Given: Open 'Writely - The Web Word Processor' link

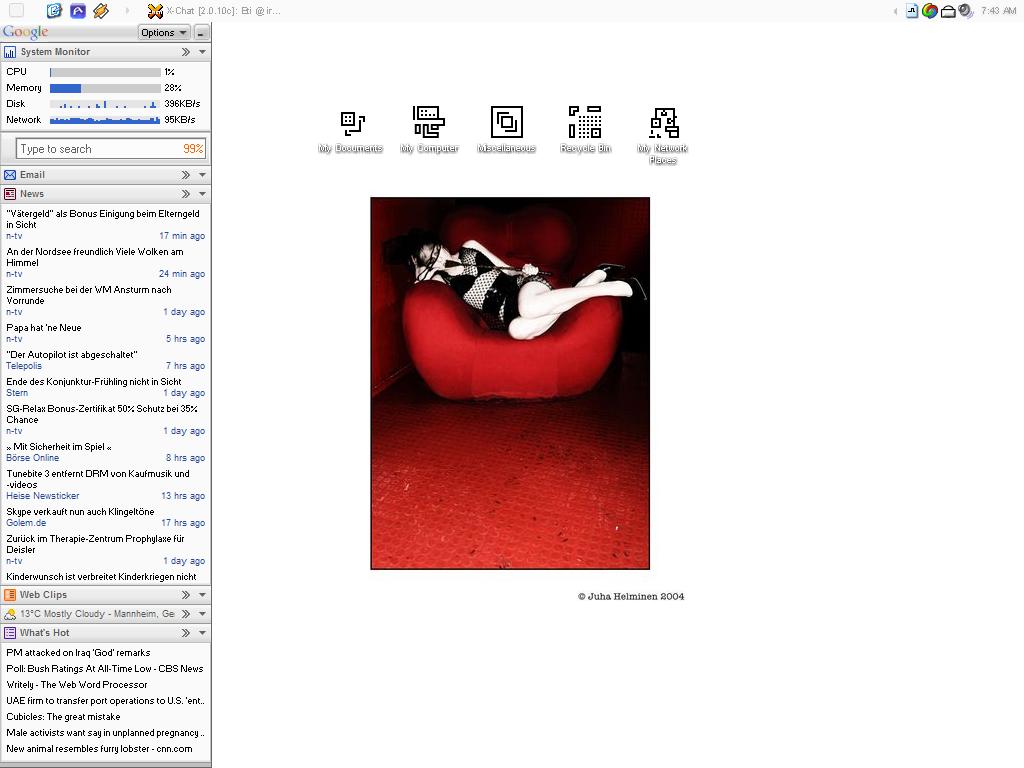Looking at the screenshot, I should (x=77, y=685).
